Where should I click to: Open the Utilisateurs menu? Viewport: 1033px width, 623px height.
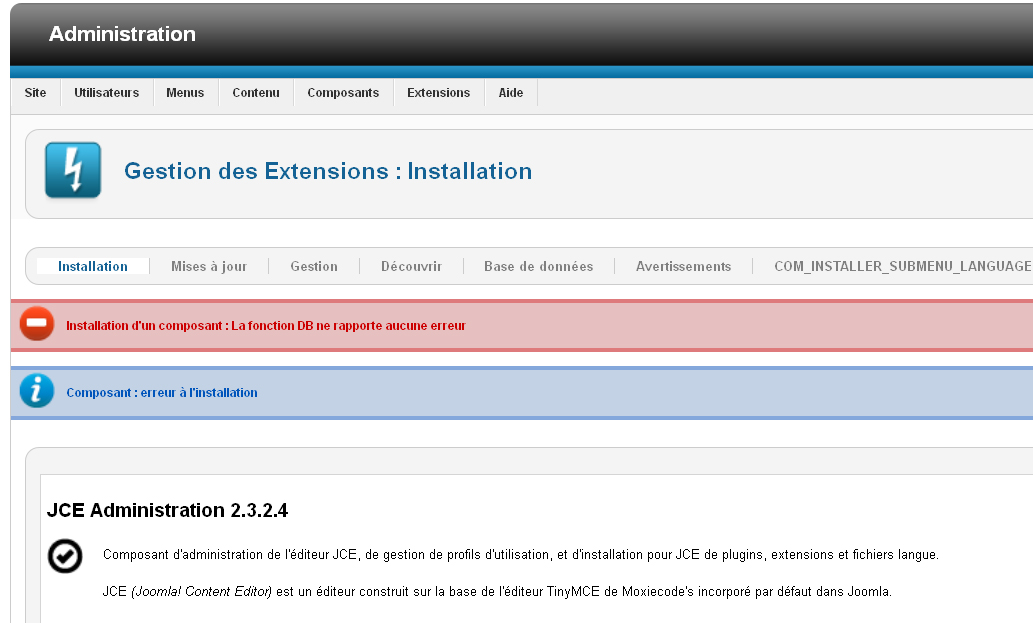coord(107,93)
